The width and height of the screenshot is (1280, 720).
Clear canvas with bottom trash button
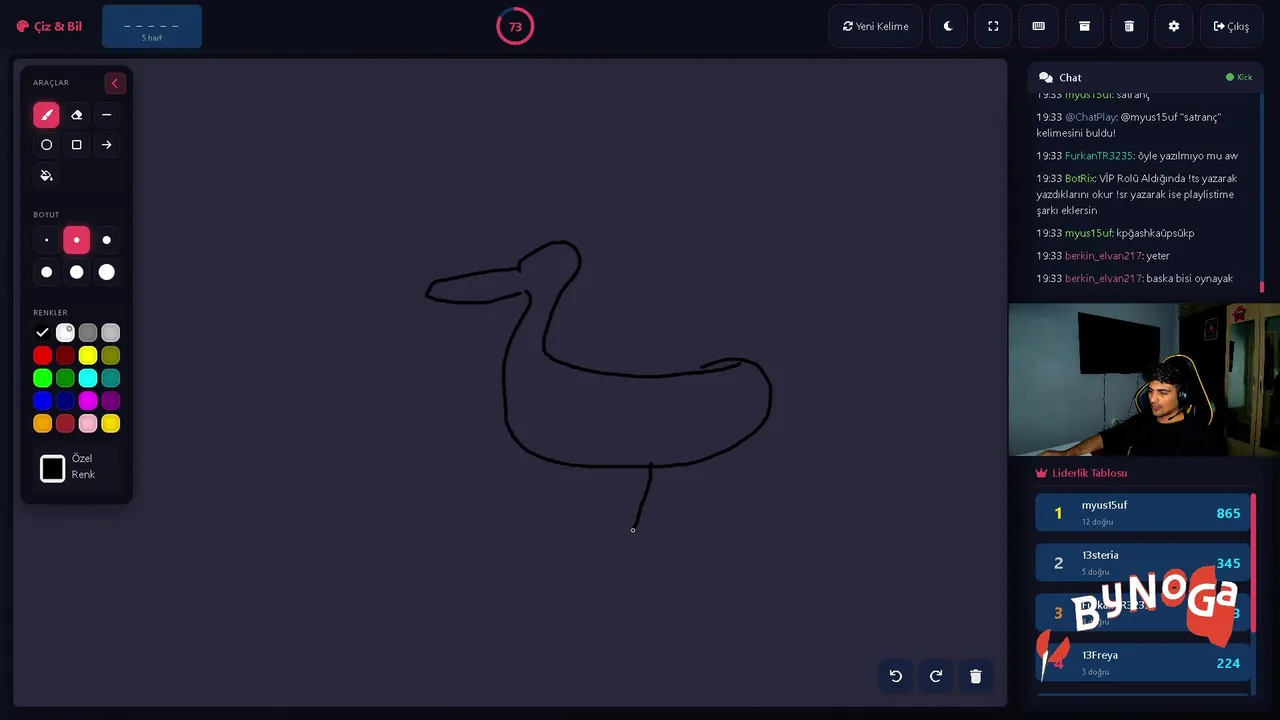976,676
